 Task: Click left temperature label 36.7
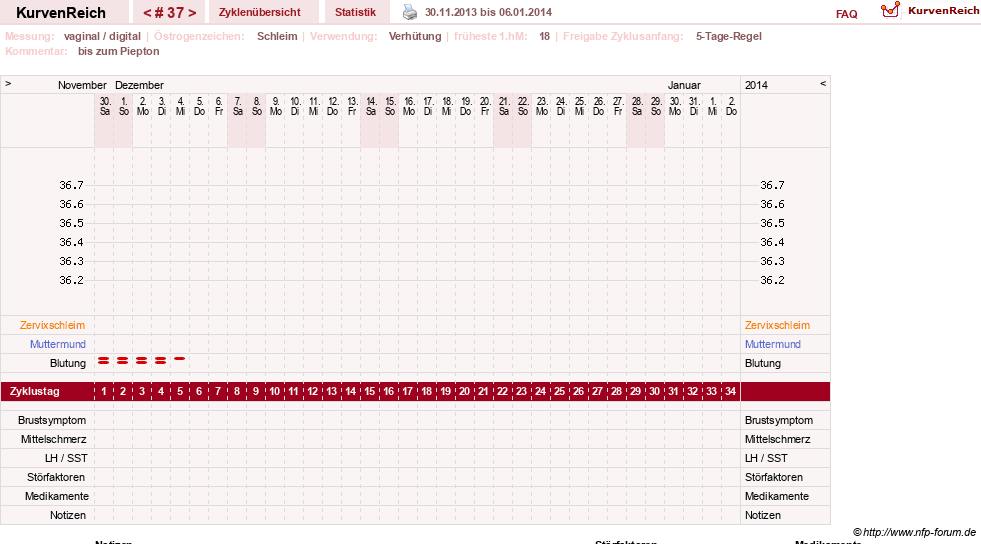pos(71,185)
